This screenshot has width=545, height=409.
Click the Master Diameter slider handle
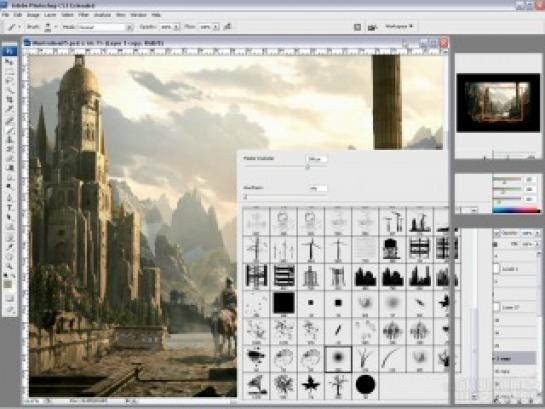point(308,167)
